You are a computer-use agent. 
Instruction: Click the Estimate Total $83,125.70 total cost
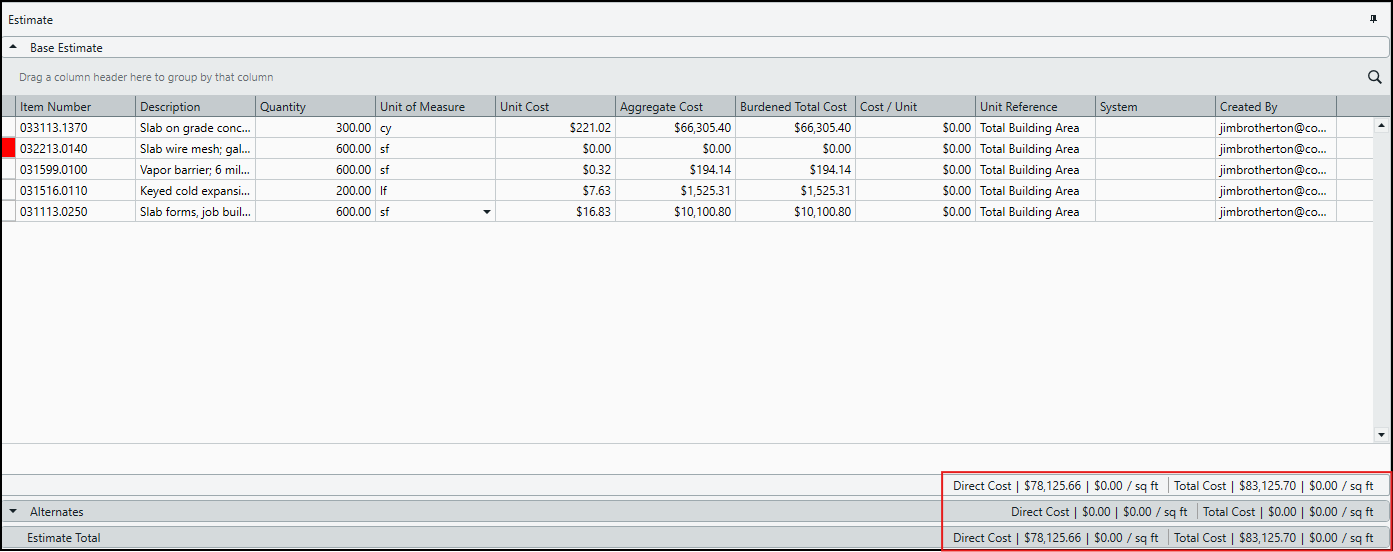[x=1265, y=538]
